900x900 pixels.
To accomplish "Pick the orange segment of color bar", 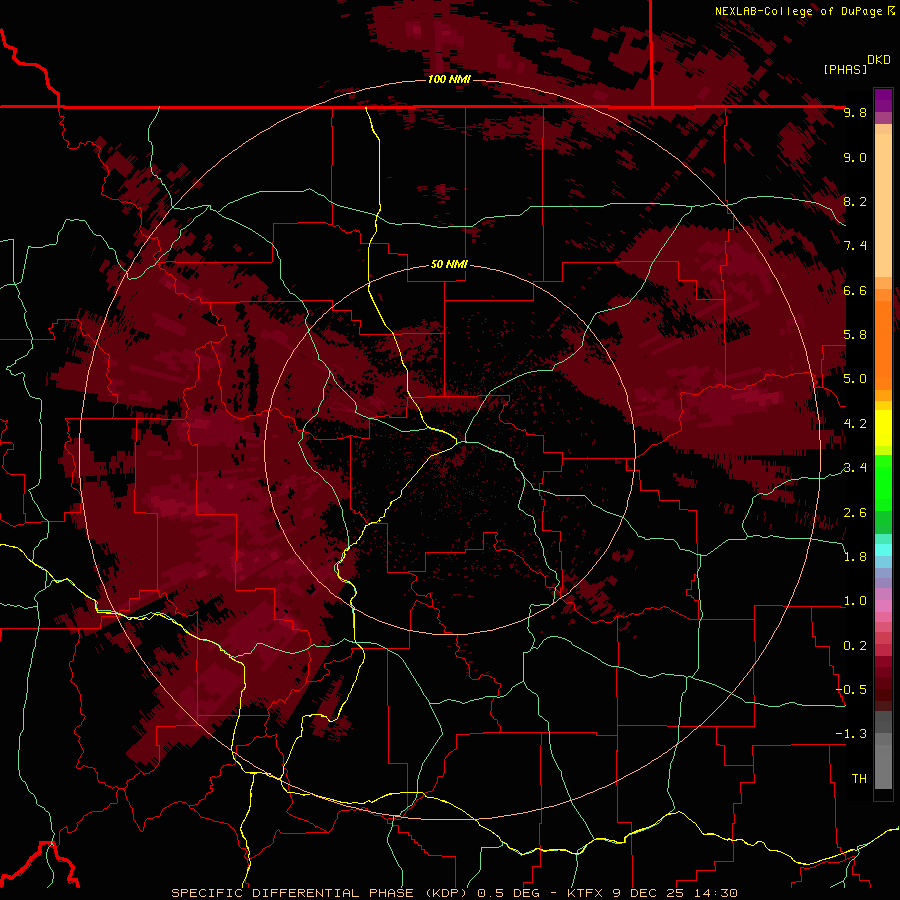I will (883, 344).
